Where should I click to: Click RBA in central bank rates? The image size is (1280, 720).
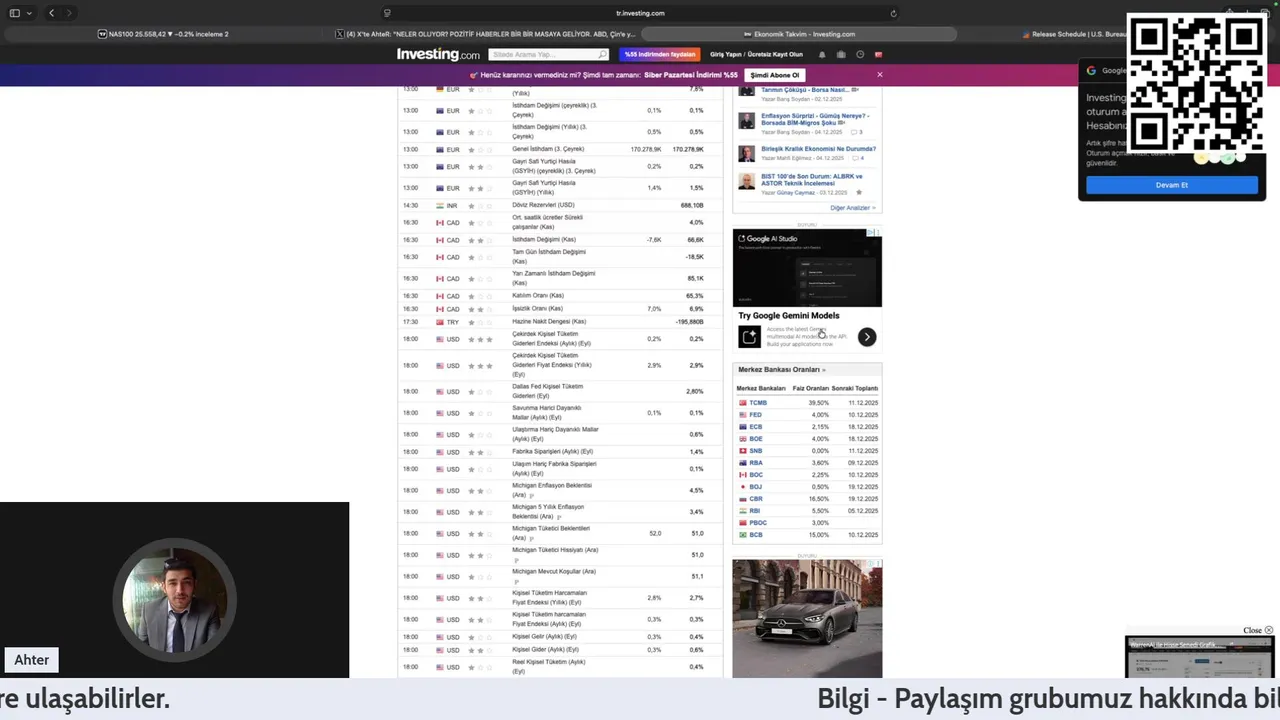click(755, 463)
